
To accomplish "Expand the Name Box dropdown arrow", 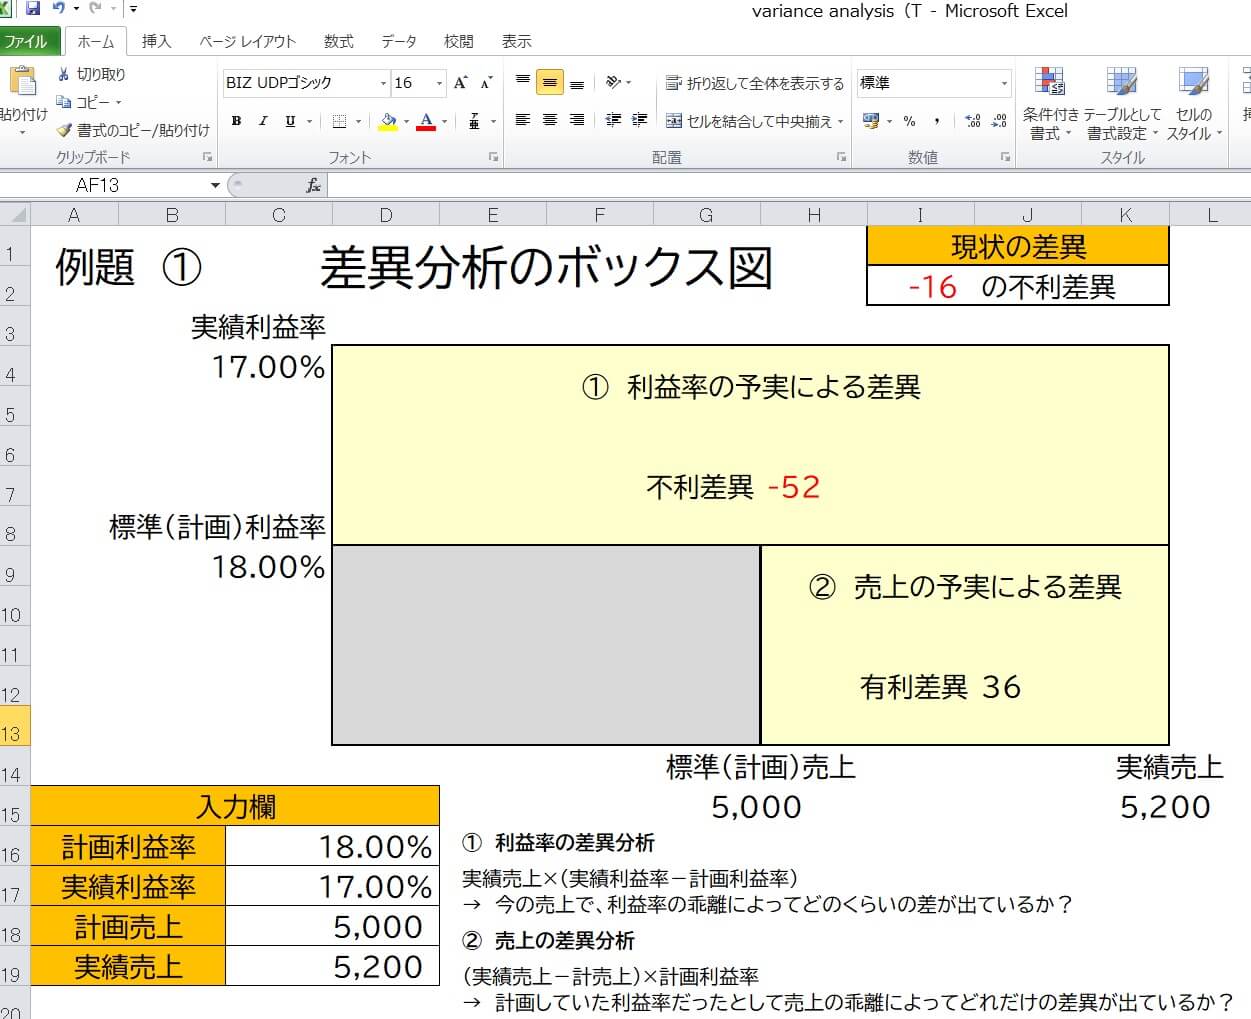I will coord(215,185).
